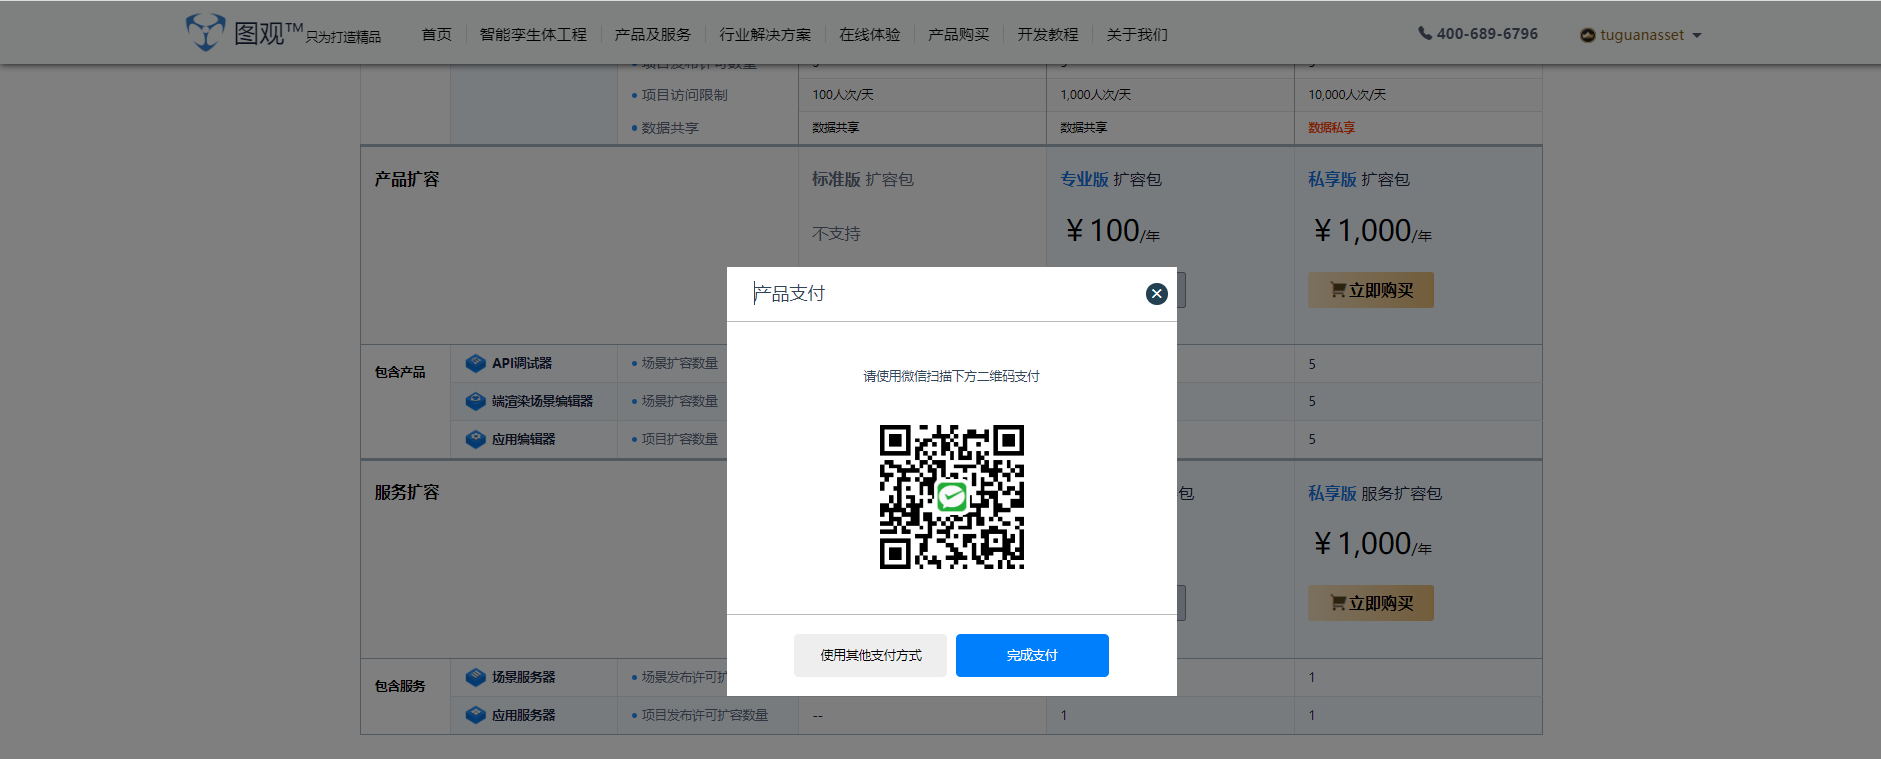Image resolution: width=1881 pixels, height=759 pixels.
Task: Click the phone icon in header
Action: pyautogui.click(x=1425, y=33)
